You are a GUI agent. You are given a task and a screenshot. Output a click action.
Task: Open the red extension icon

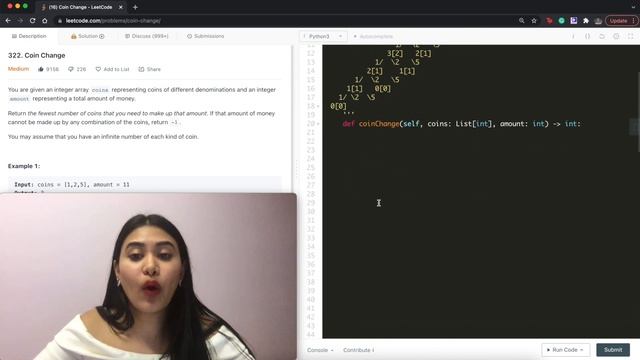(x=549, y=20)
